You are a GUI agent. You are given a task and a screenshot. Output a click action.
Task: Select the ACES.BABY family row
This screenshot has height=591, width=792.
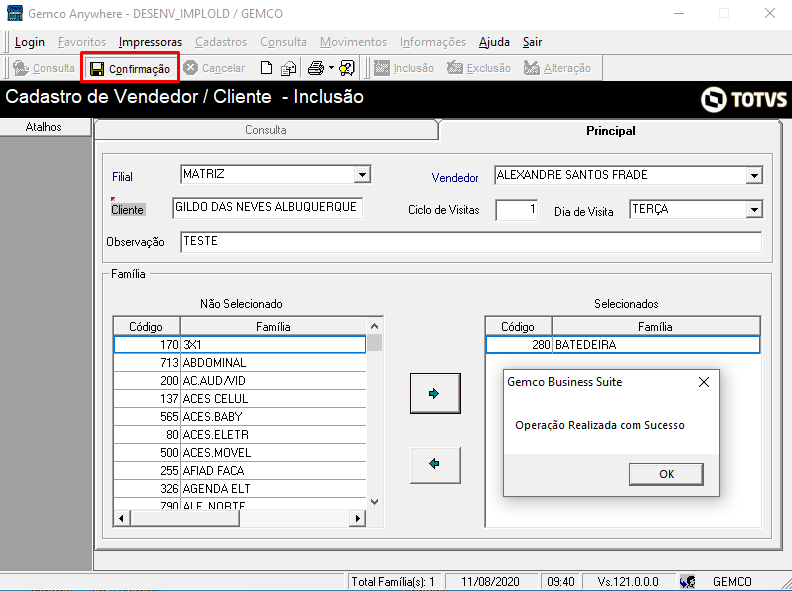click(x=240, y=417)
